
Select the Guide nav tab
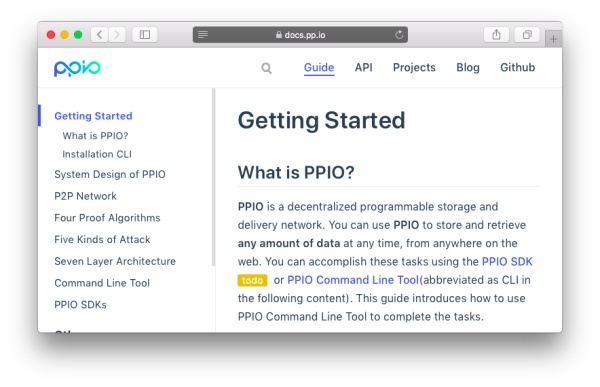click(319, 68)
